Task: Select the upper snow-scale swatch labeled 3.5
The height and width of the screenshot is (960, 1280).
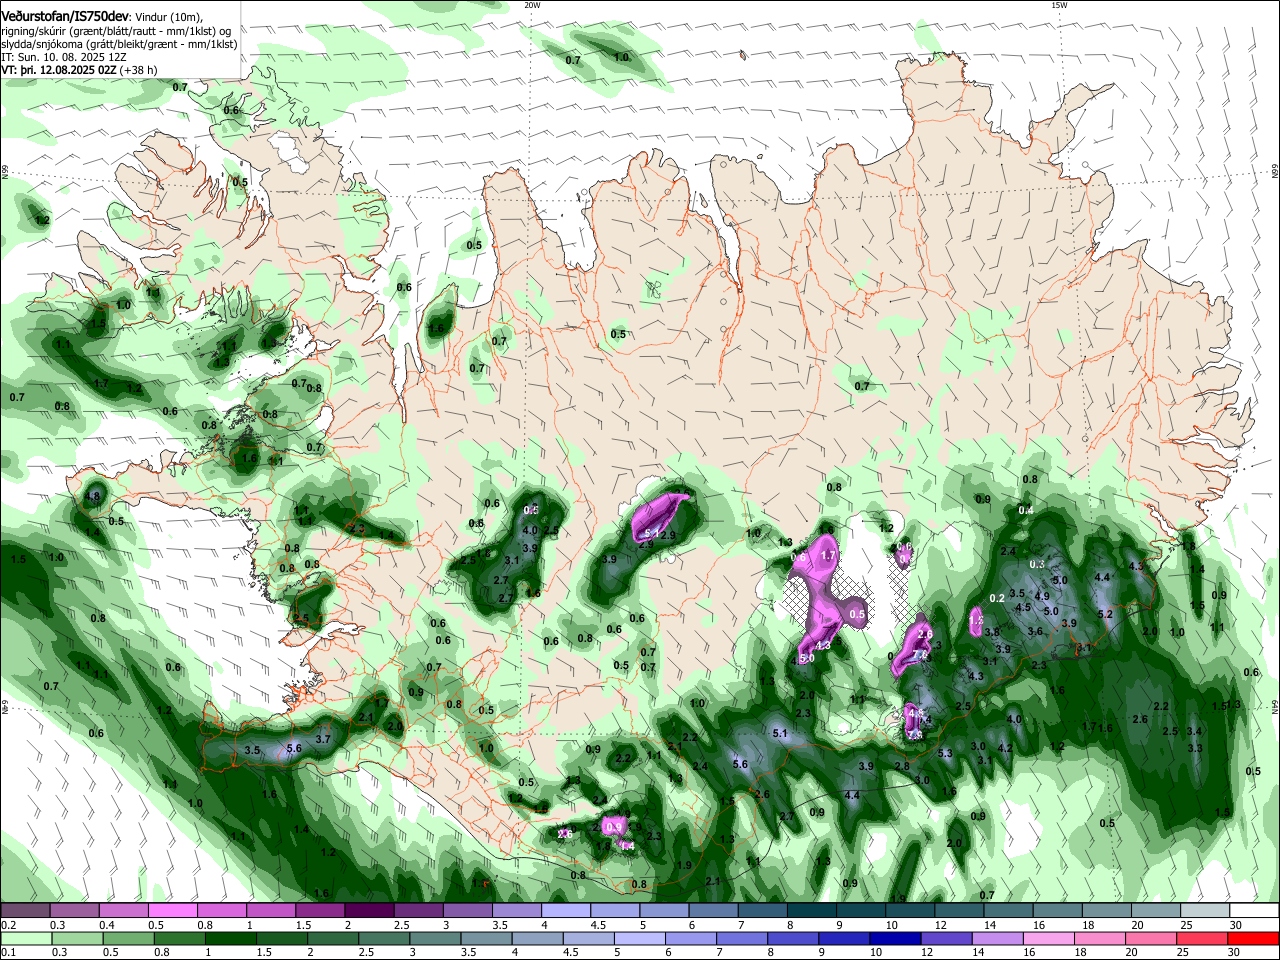Action: click(x=517, y=910)
